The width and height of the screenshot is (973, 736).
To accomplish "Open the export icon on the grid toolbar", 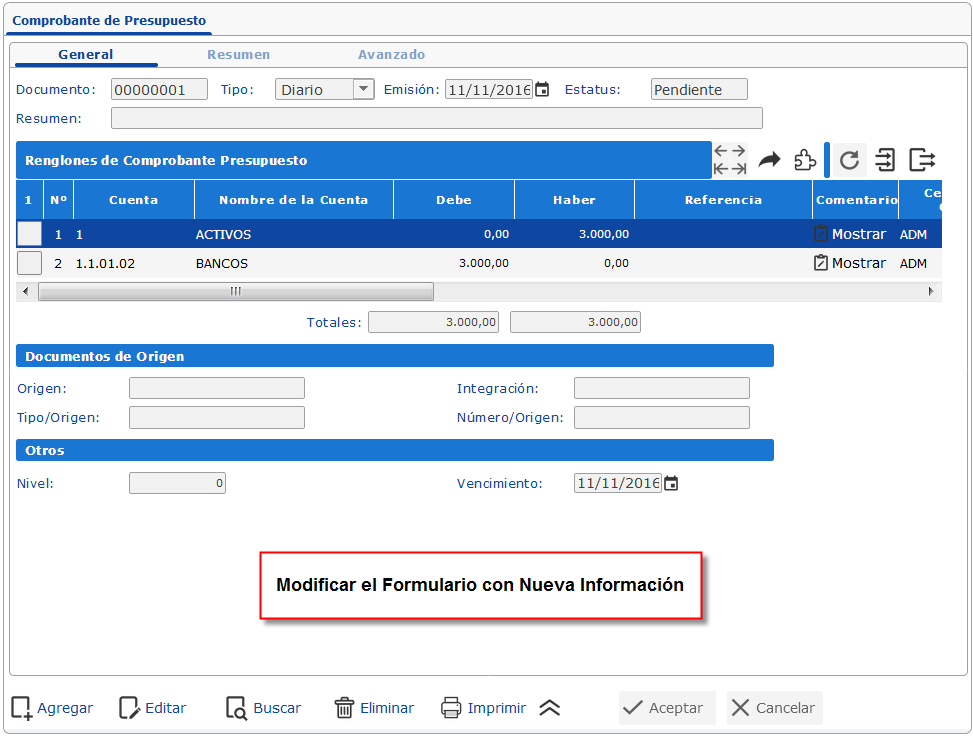I will [x=921, y=159].
